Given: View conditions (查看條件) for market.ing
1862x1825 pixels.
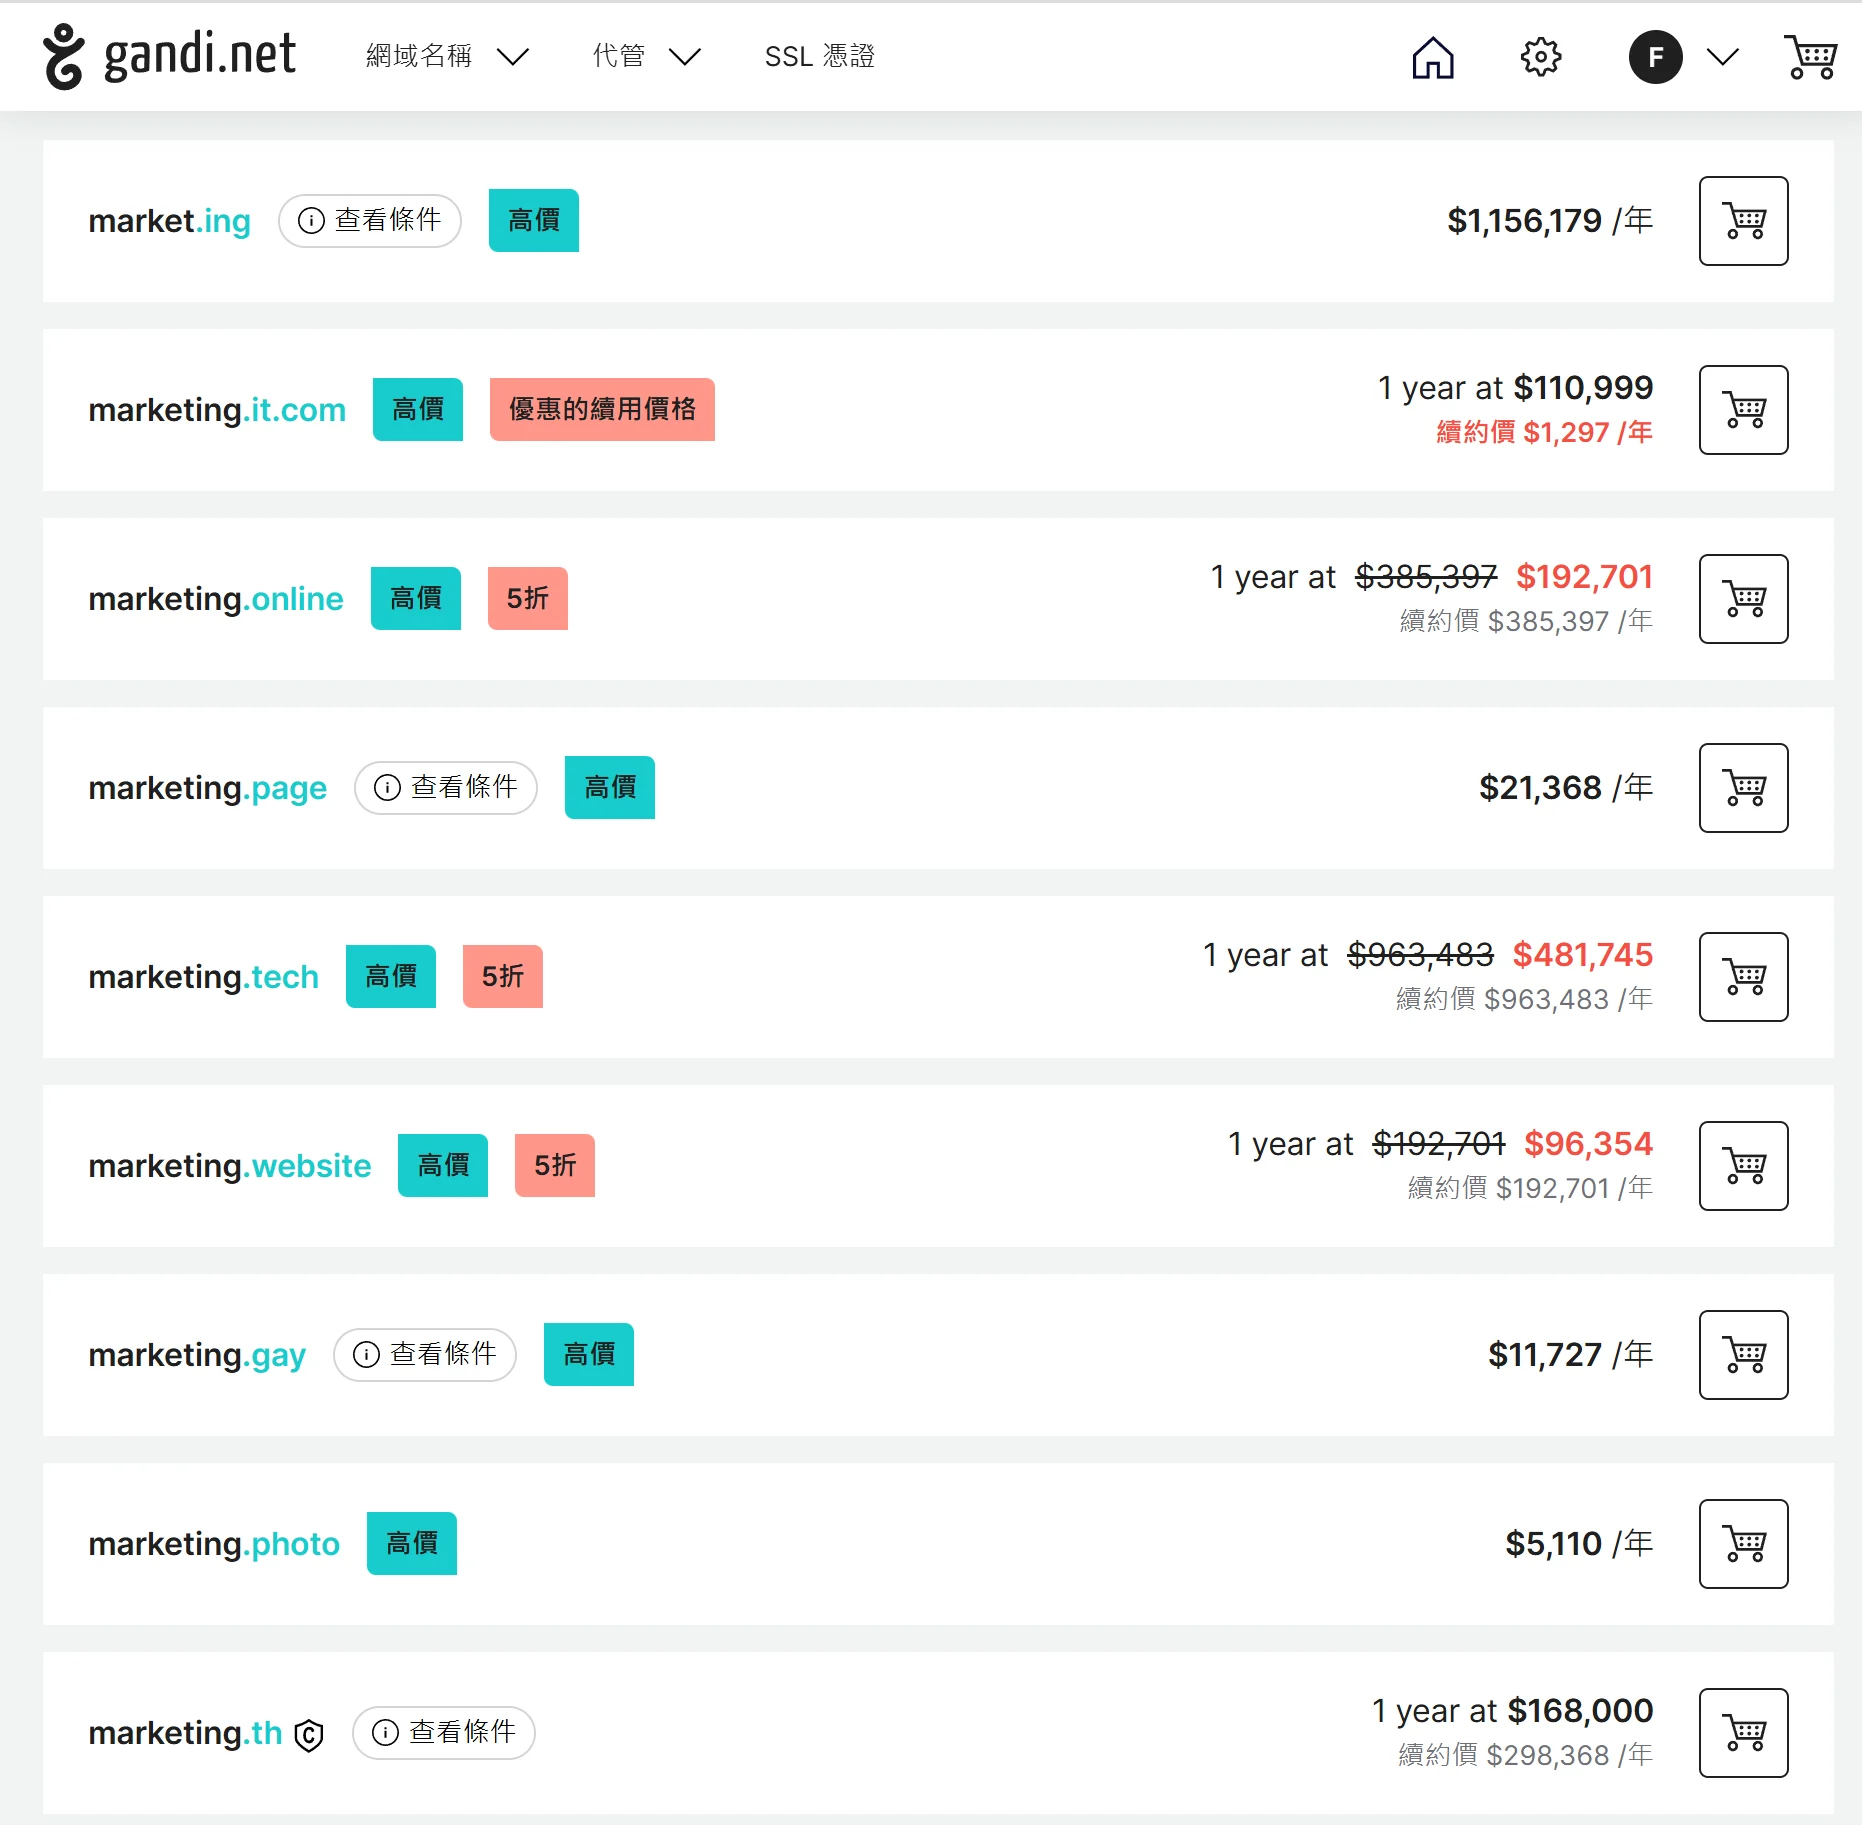Looking at the screenshot, I should coord(370,221).
